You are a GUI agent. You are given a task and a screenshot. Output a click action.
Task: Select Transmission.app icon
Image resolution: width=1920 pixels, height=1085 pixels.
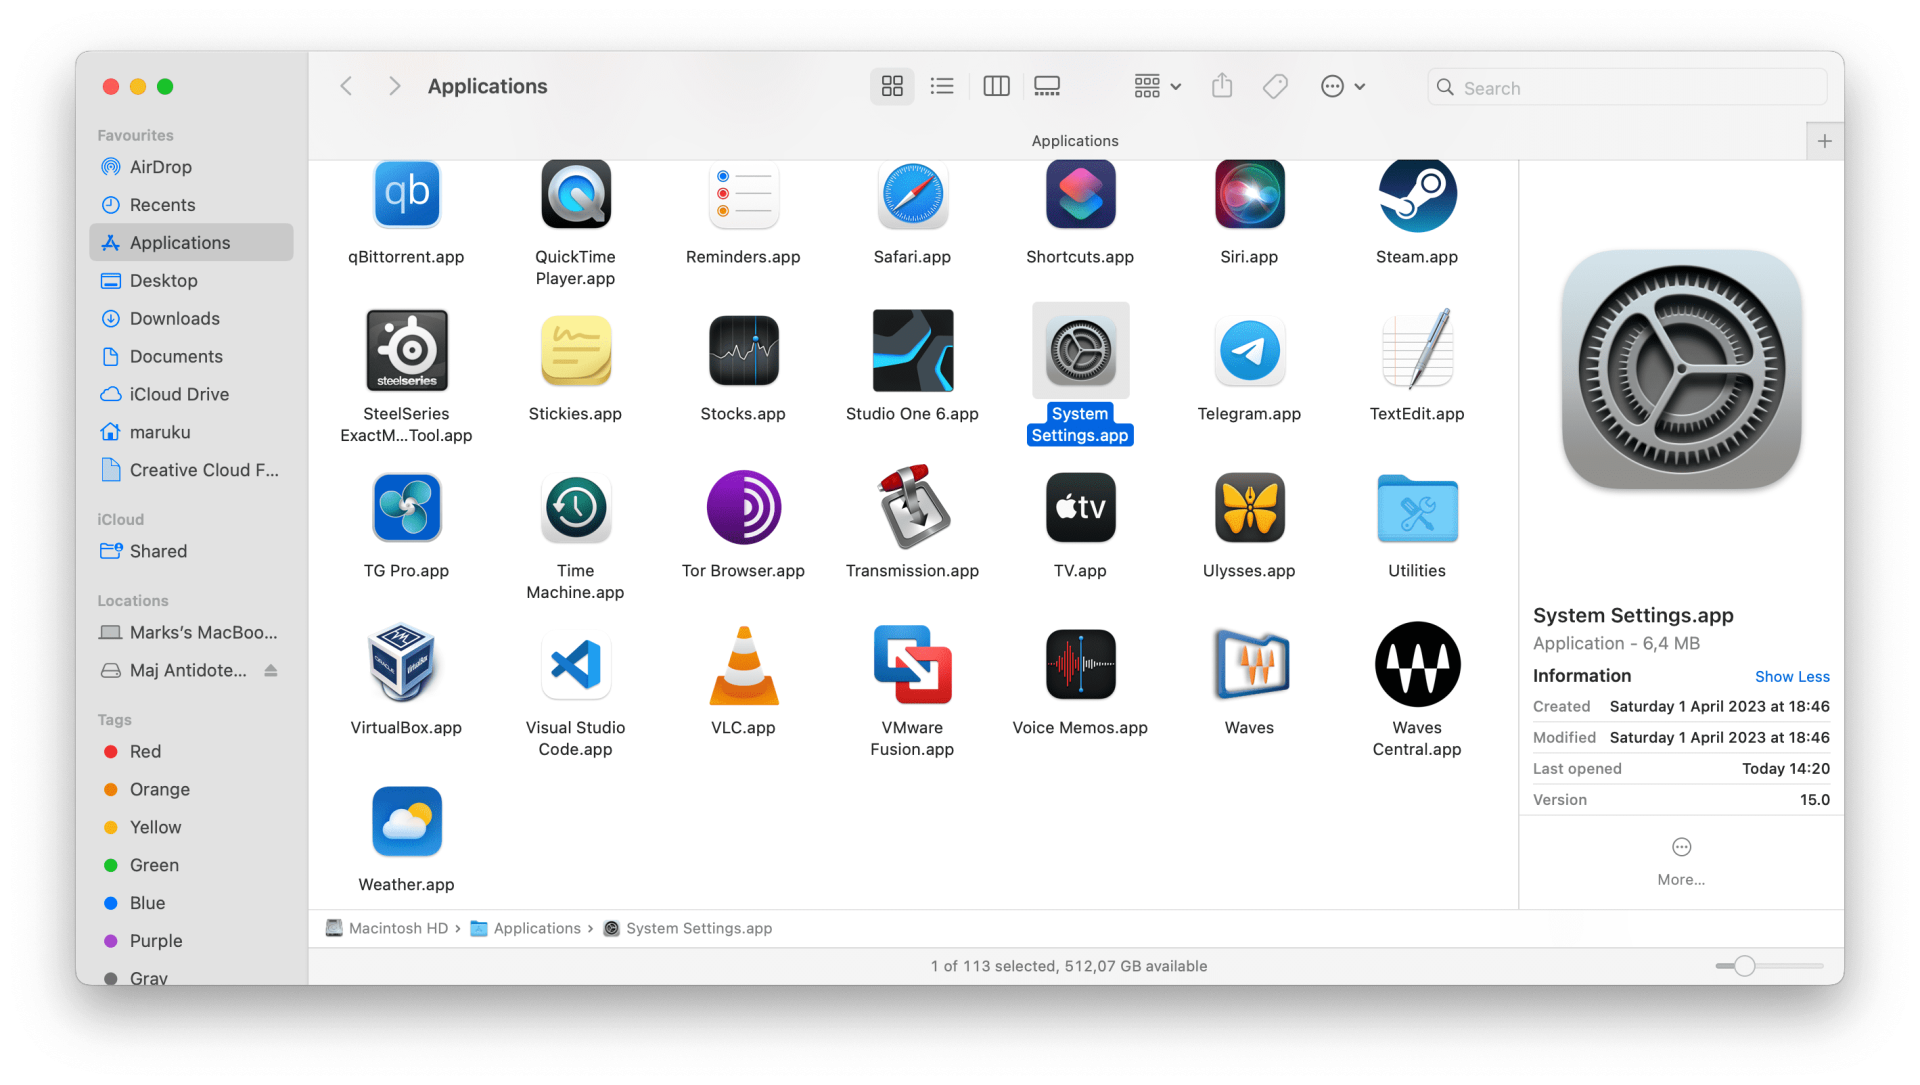(x=912, y=507)
